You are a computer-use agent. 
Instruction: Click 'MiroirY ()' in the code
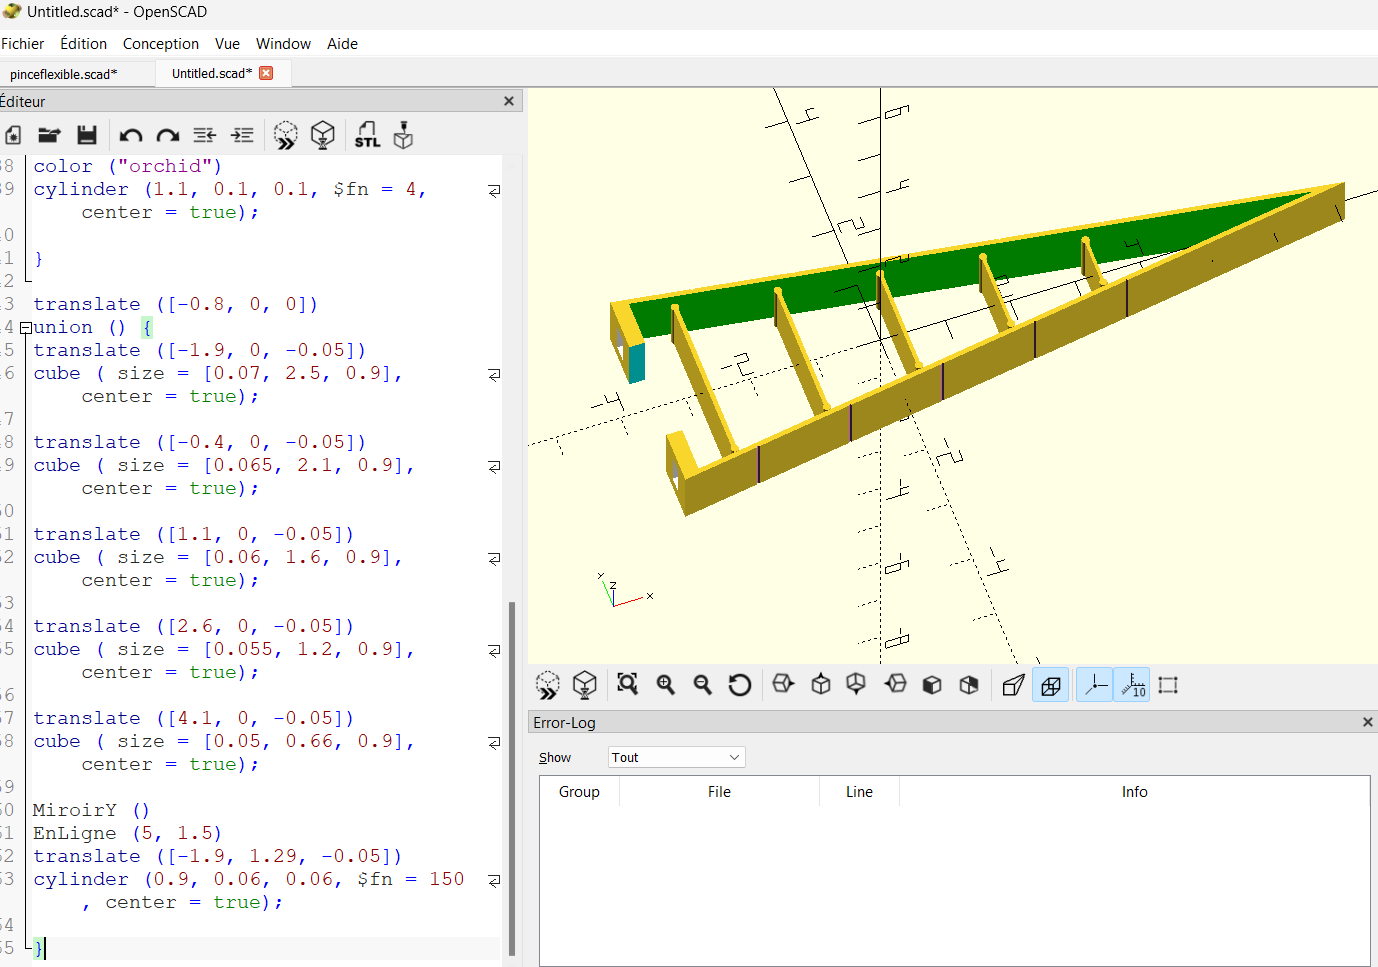pos(91,810)
